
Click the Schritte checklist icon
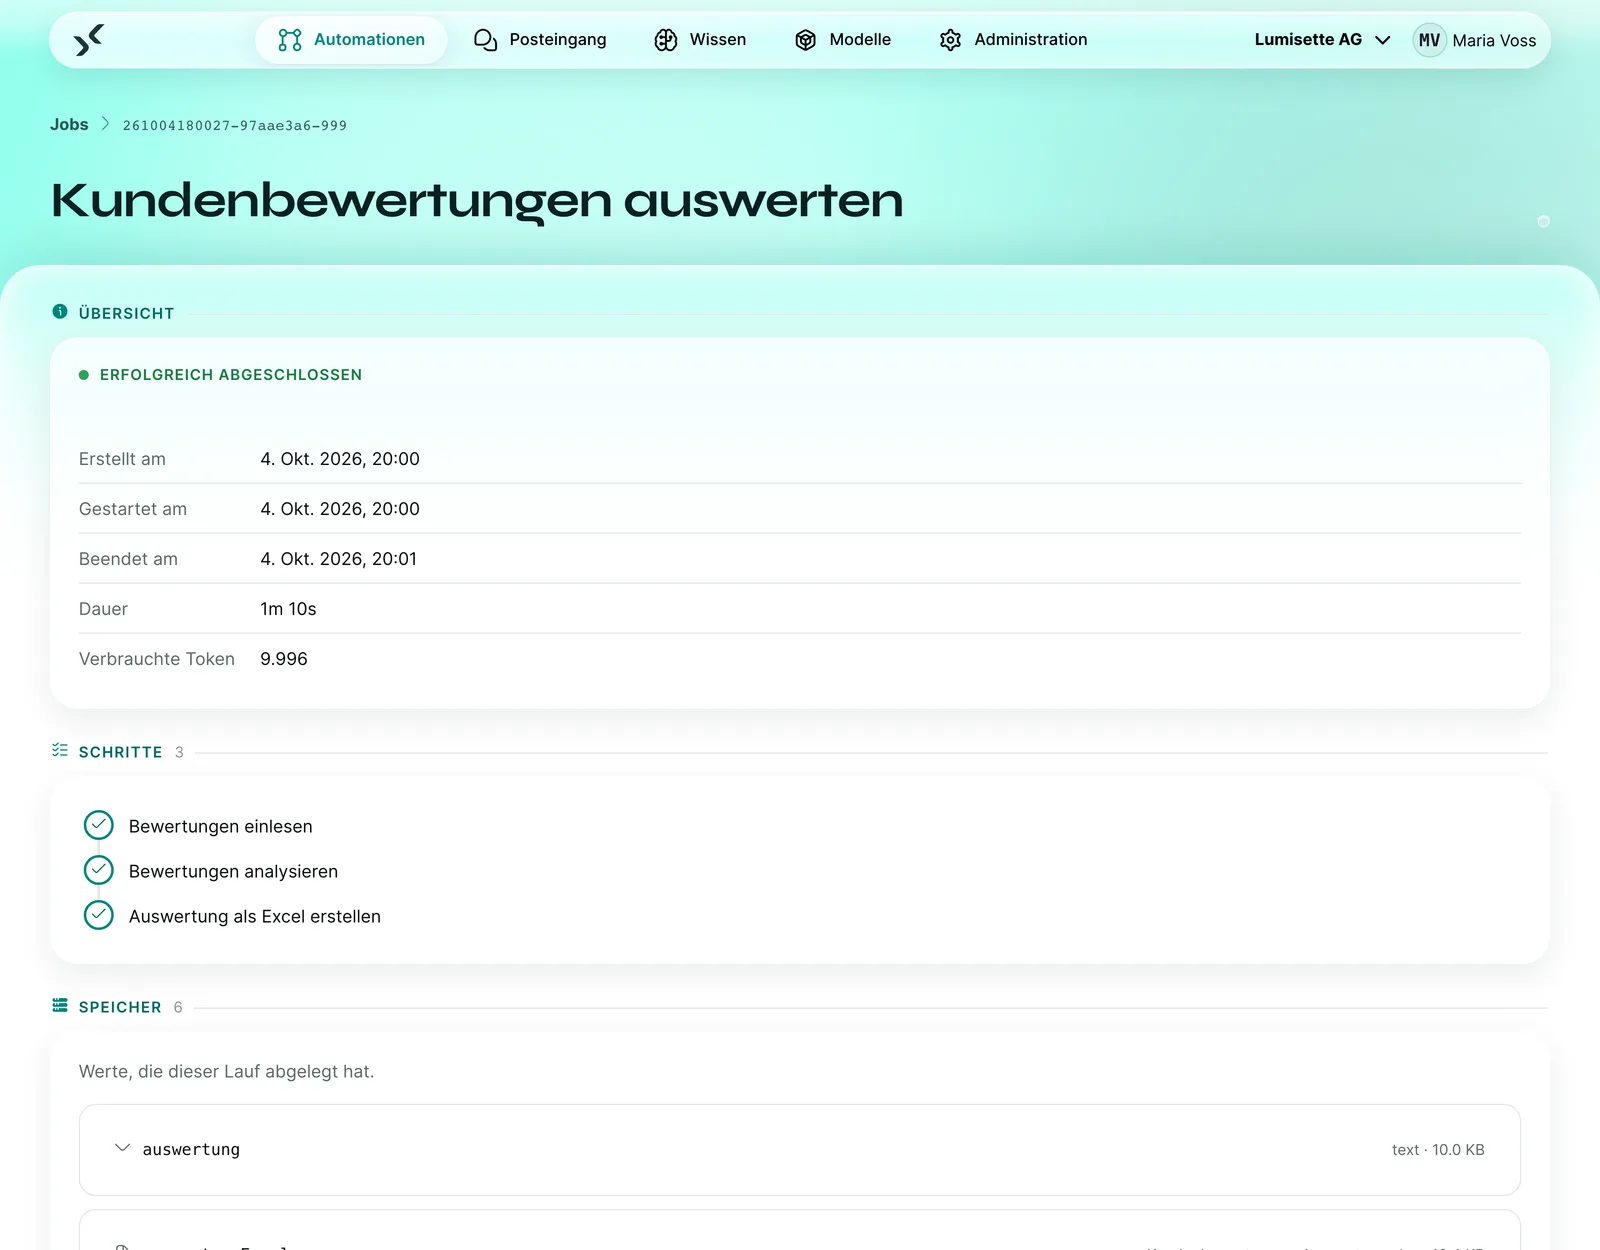[60, 750]
